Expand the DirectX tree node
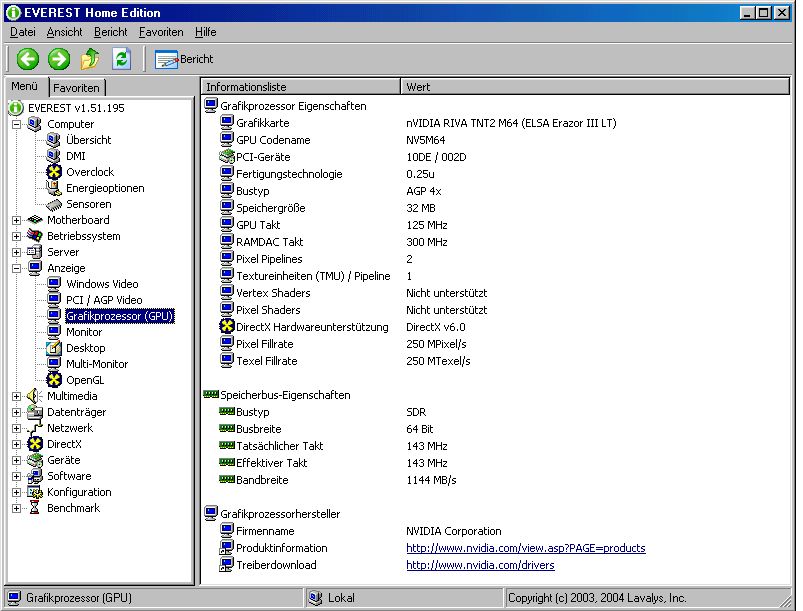 tap(16, 444)
